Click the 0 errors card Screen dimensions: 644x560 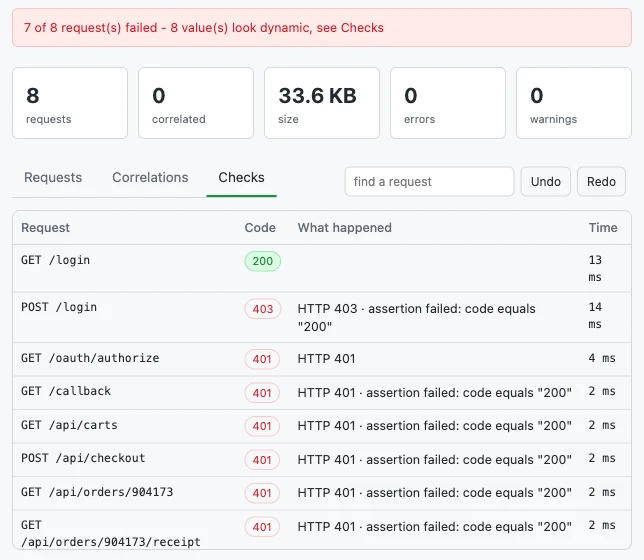(448, 103)
